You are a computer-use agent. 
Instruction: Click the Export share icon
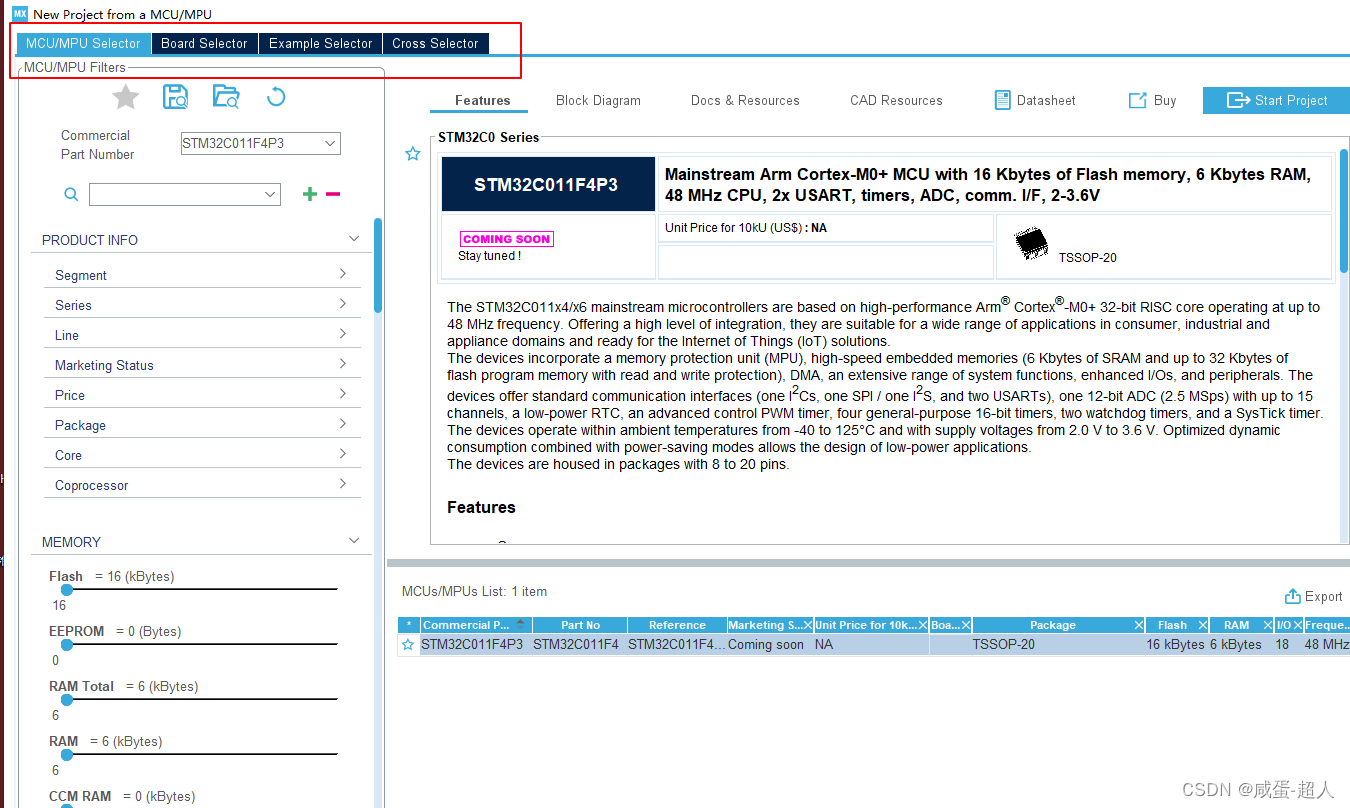[x=1293, y=596]
